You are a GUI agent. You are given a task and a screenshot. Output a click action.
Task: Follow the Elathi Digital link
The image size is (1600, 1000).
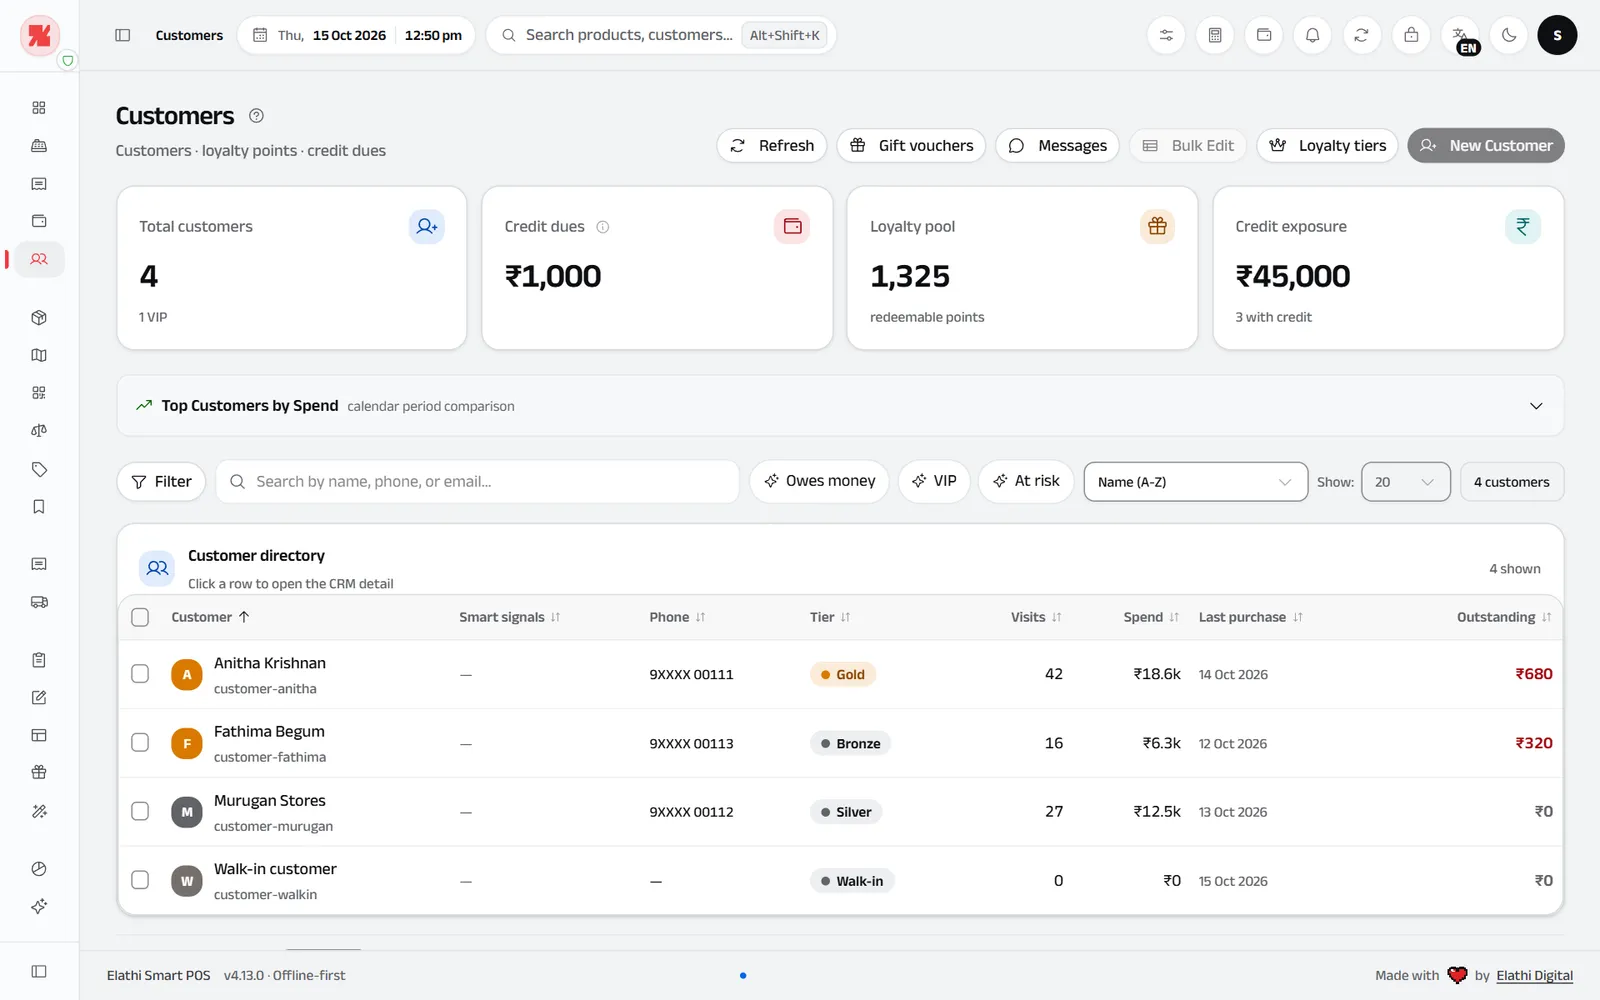tap(1534, 975)
